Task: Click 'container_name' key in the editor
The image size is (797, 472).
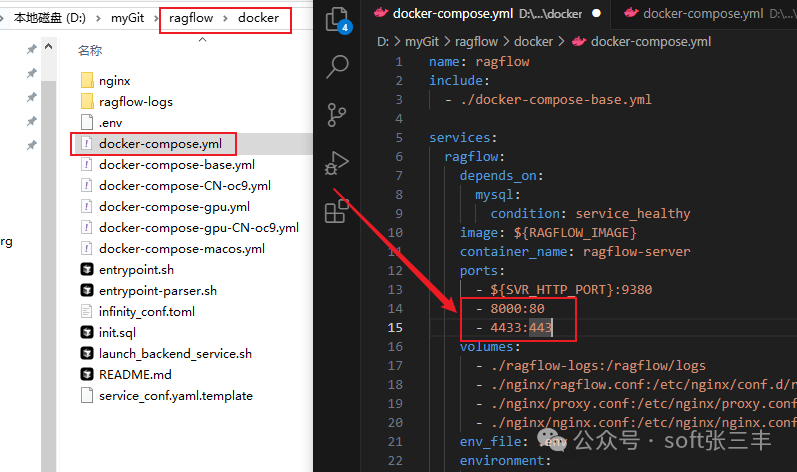Action: tap(513, 251)
